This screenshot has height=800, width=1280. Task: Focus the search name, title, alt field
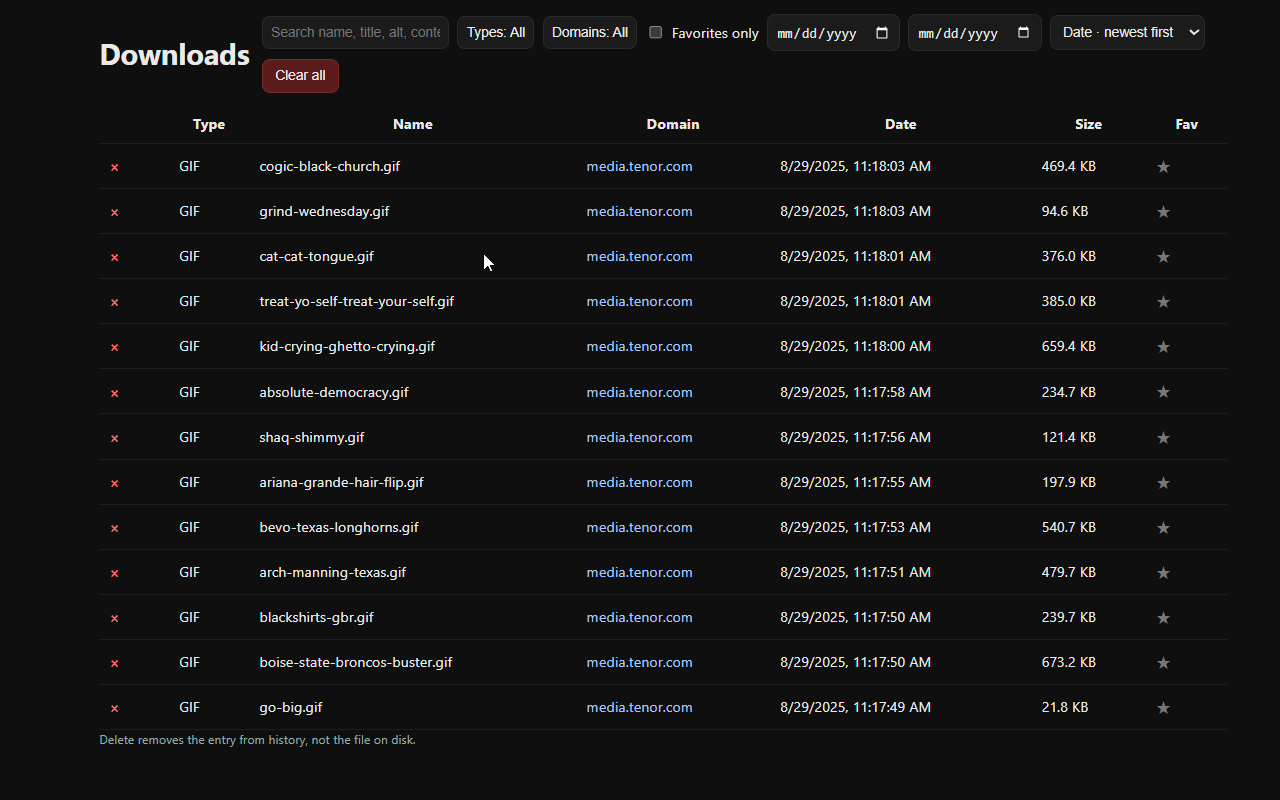(355, 32)
